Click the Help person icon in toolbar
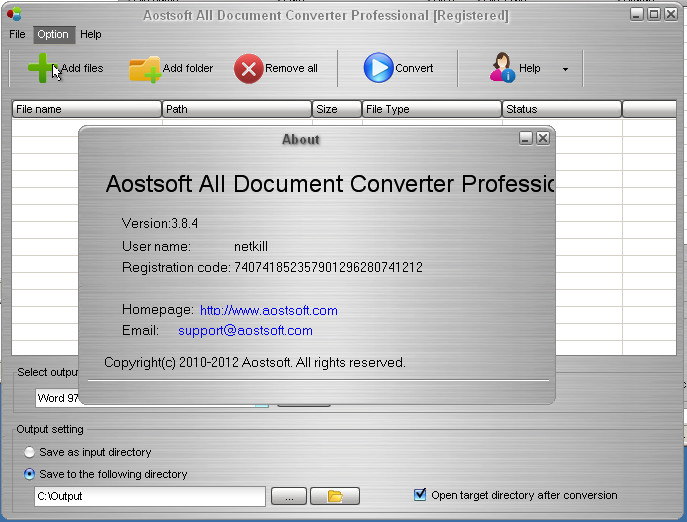Viewport: 687px width, 522px height. (502, 67)
